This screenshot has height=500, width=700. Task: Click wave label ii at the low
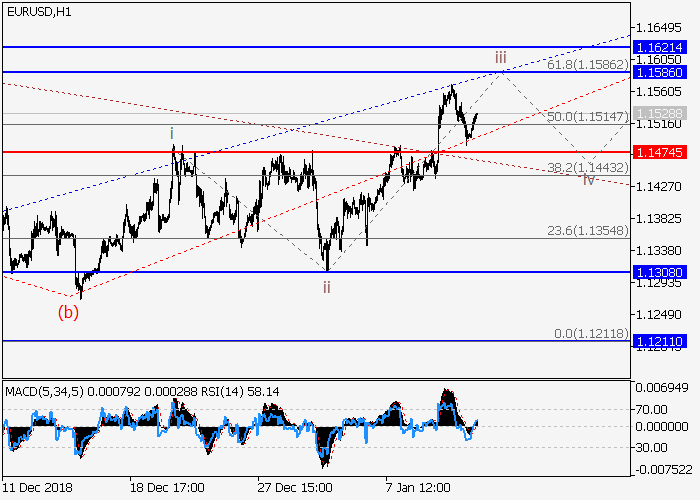327,287
